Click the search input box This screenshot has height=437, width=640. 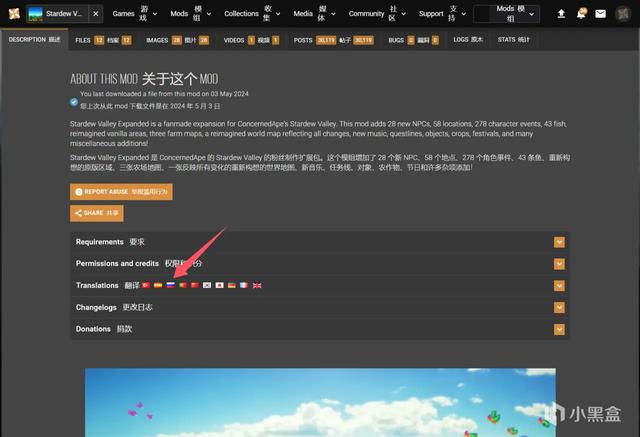(x=482, y=14)
